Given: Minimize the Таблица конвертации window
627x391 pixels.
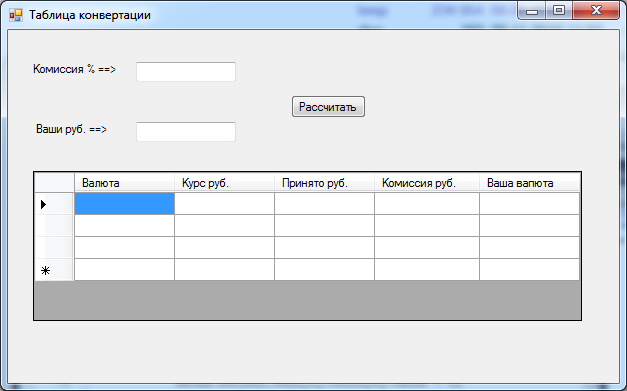Looking at the screenshot, I should [x=532, y=11].
